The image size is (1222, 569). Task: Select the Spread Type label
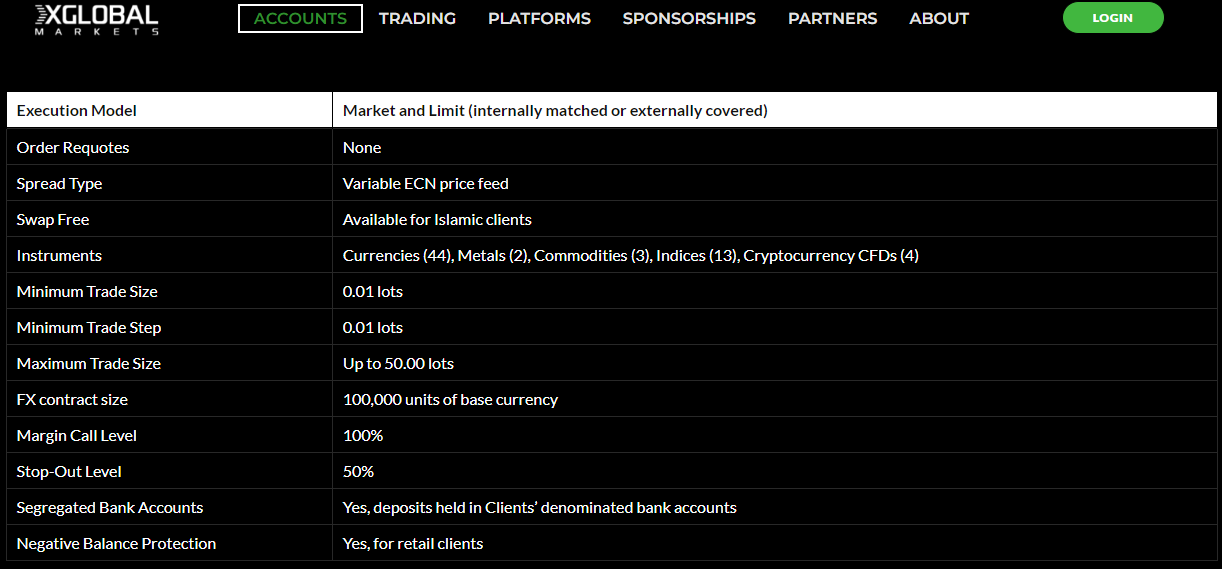[x=59, y=184]
